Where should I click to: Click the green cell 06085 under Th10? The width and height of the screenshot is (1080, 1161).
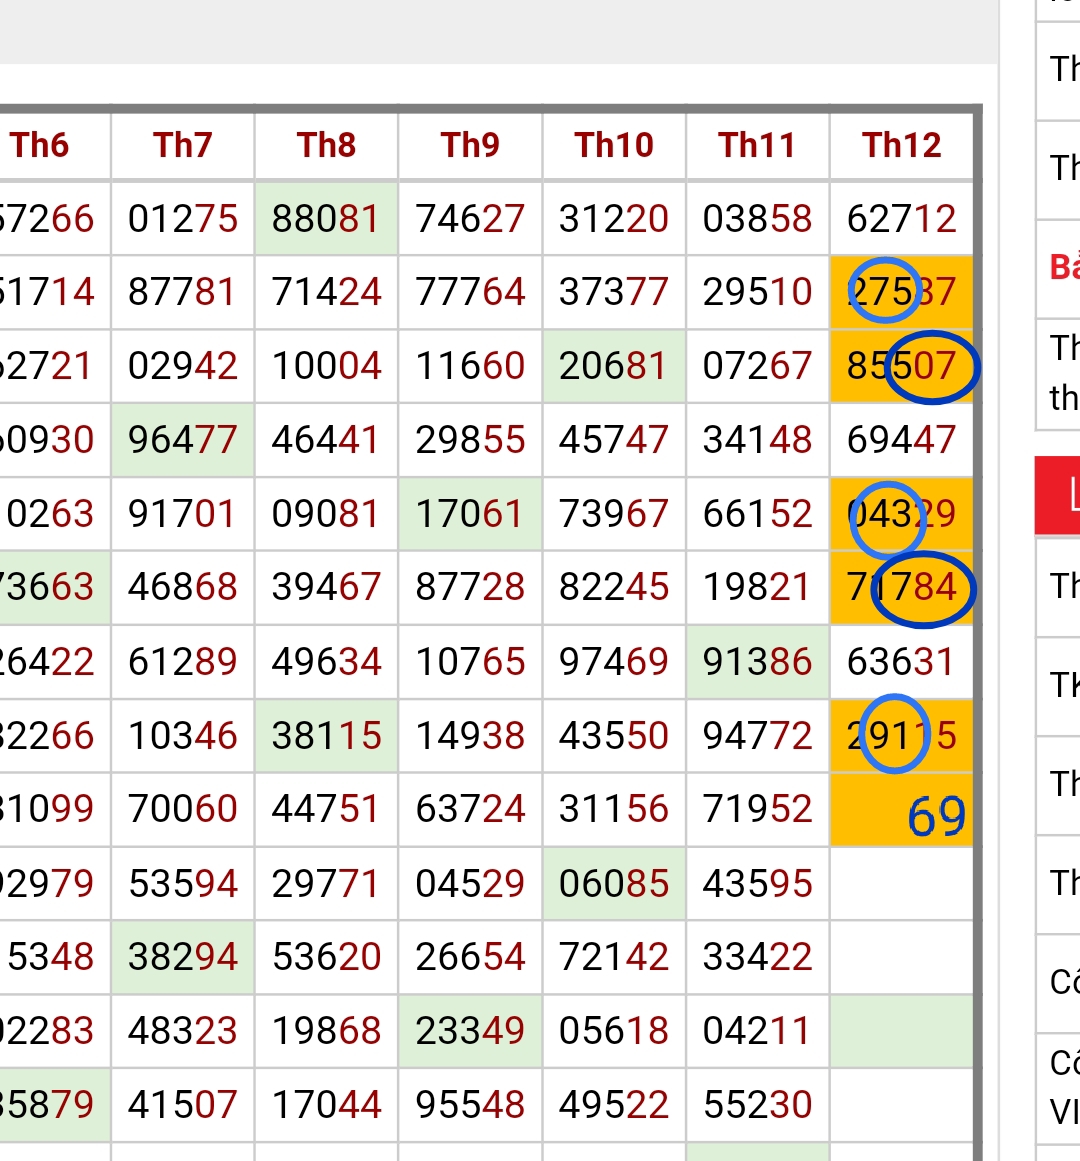[x=614, y=884]
